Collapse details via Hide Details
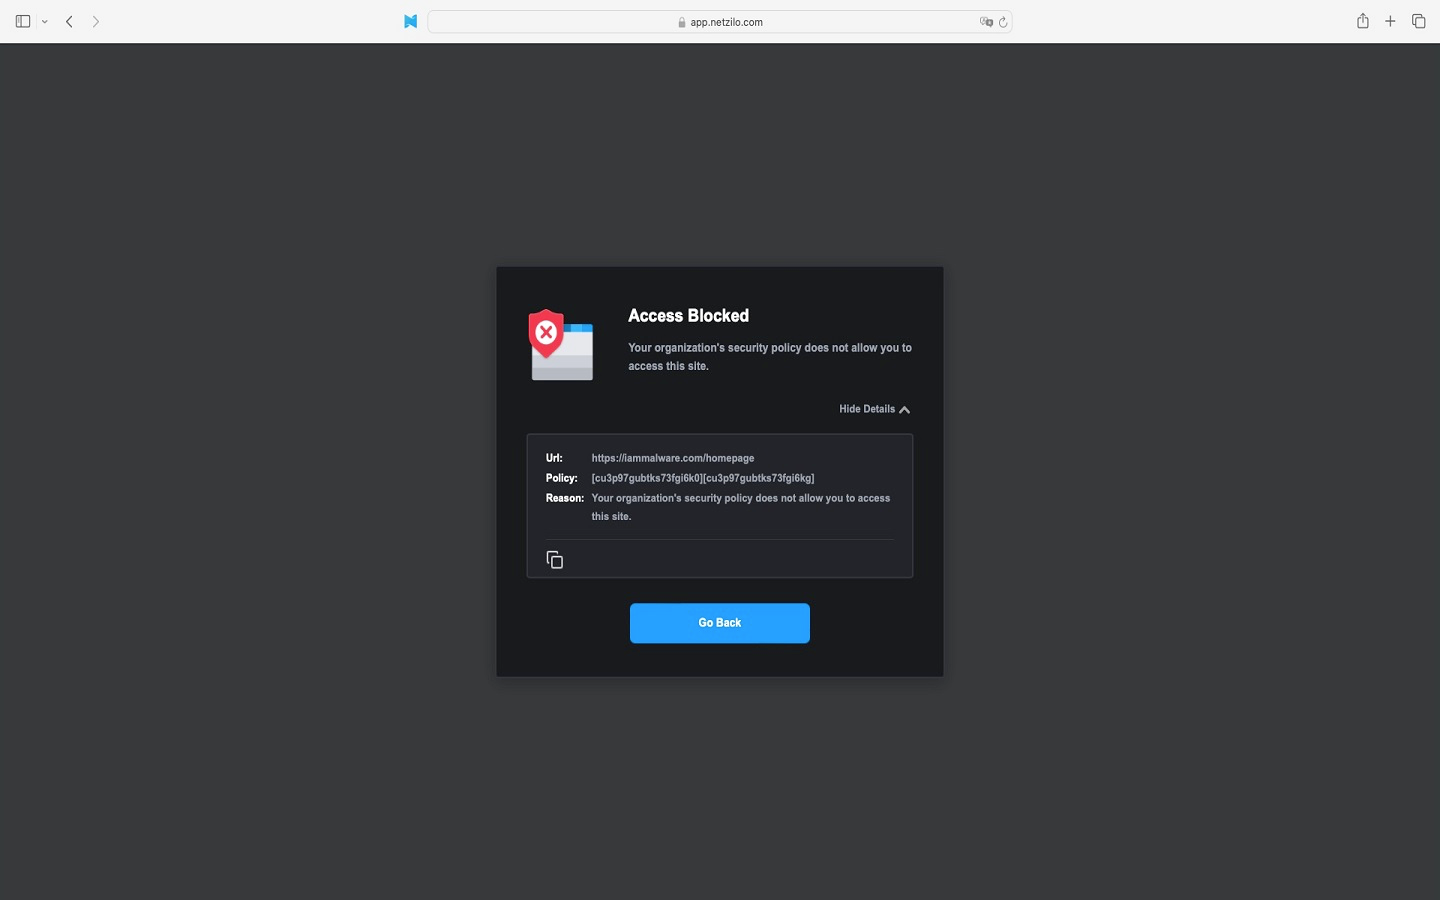 coord(874,409)
